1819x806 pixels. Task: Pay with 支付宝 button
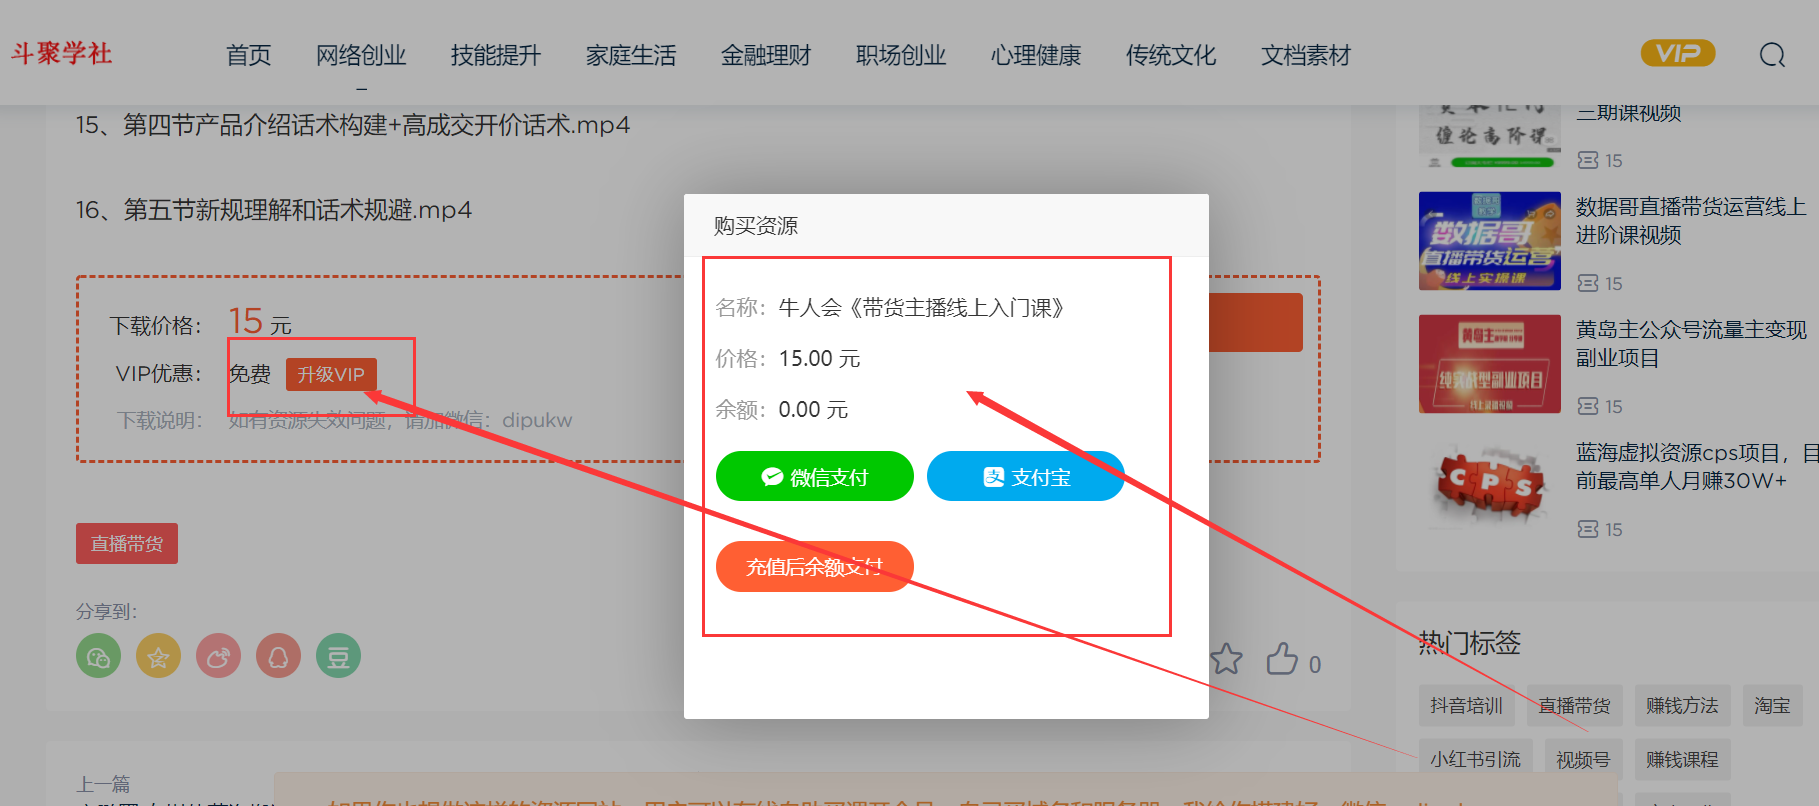[x=1025, y=477]
